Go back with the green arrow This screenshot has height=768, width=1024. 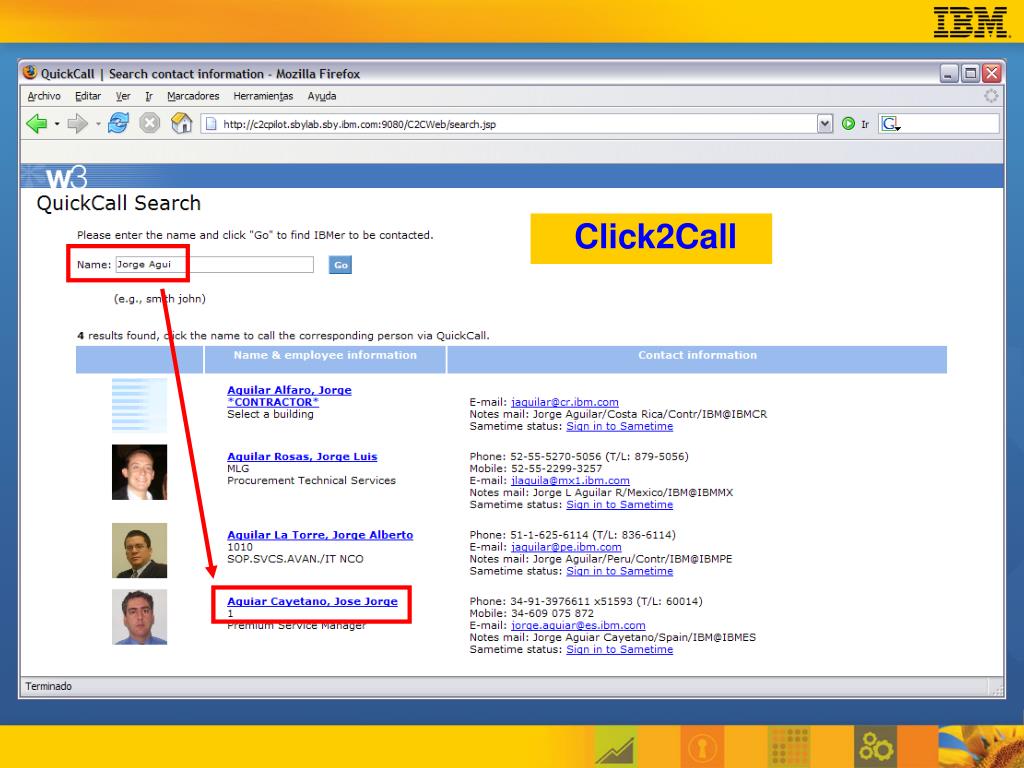[37, 123]
